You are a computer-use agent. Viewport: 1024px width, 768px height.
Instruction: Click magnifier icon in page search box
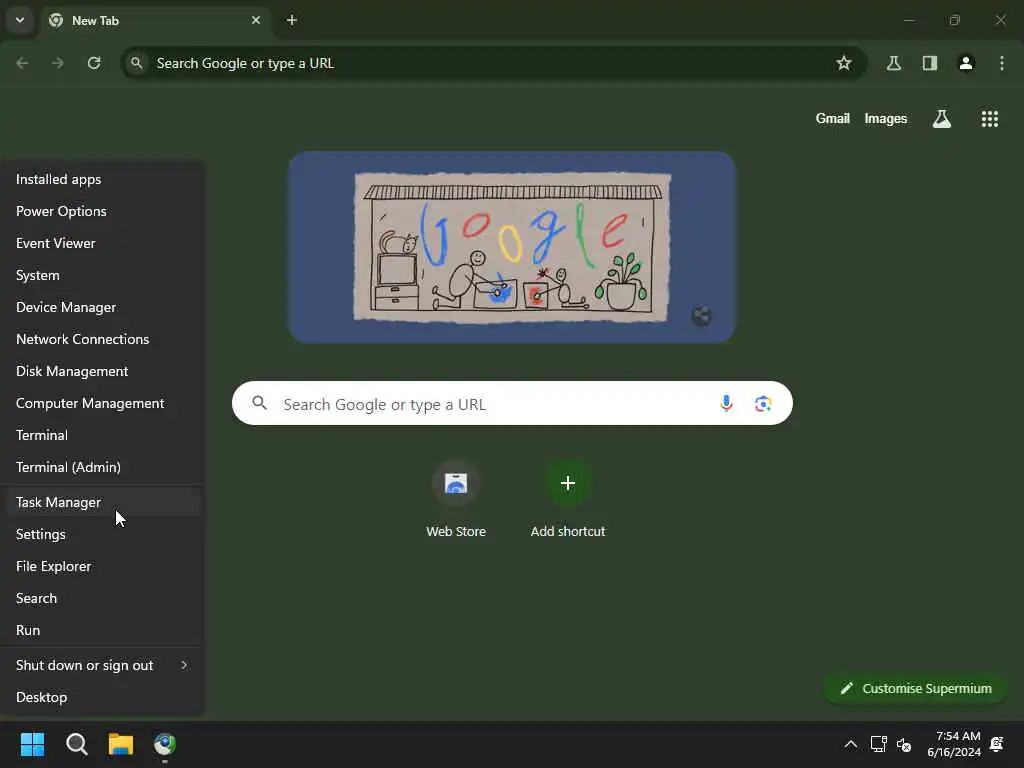pyautogui.click(x=260, y=403)
